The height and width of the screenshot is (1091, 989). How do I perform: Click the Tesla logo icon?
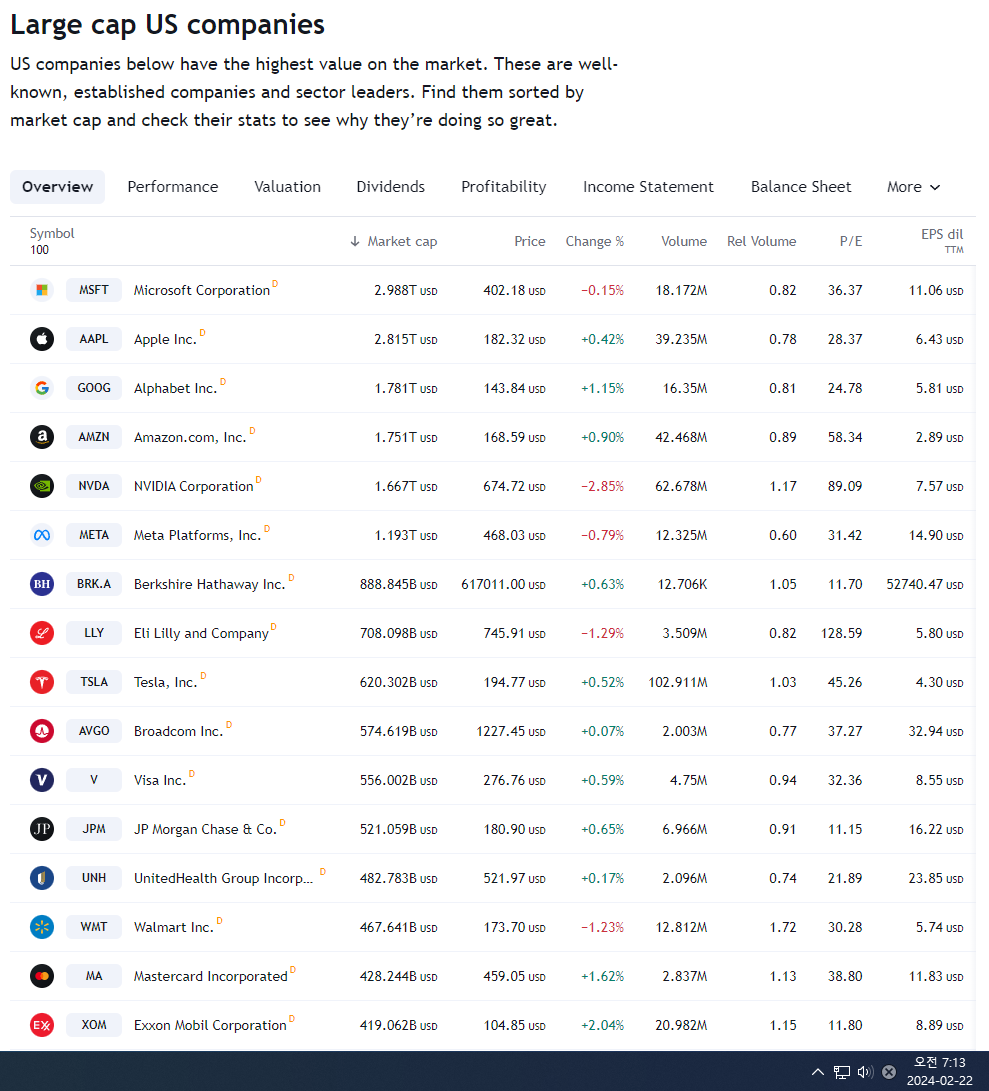coord(42,682)
